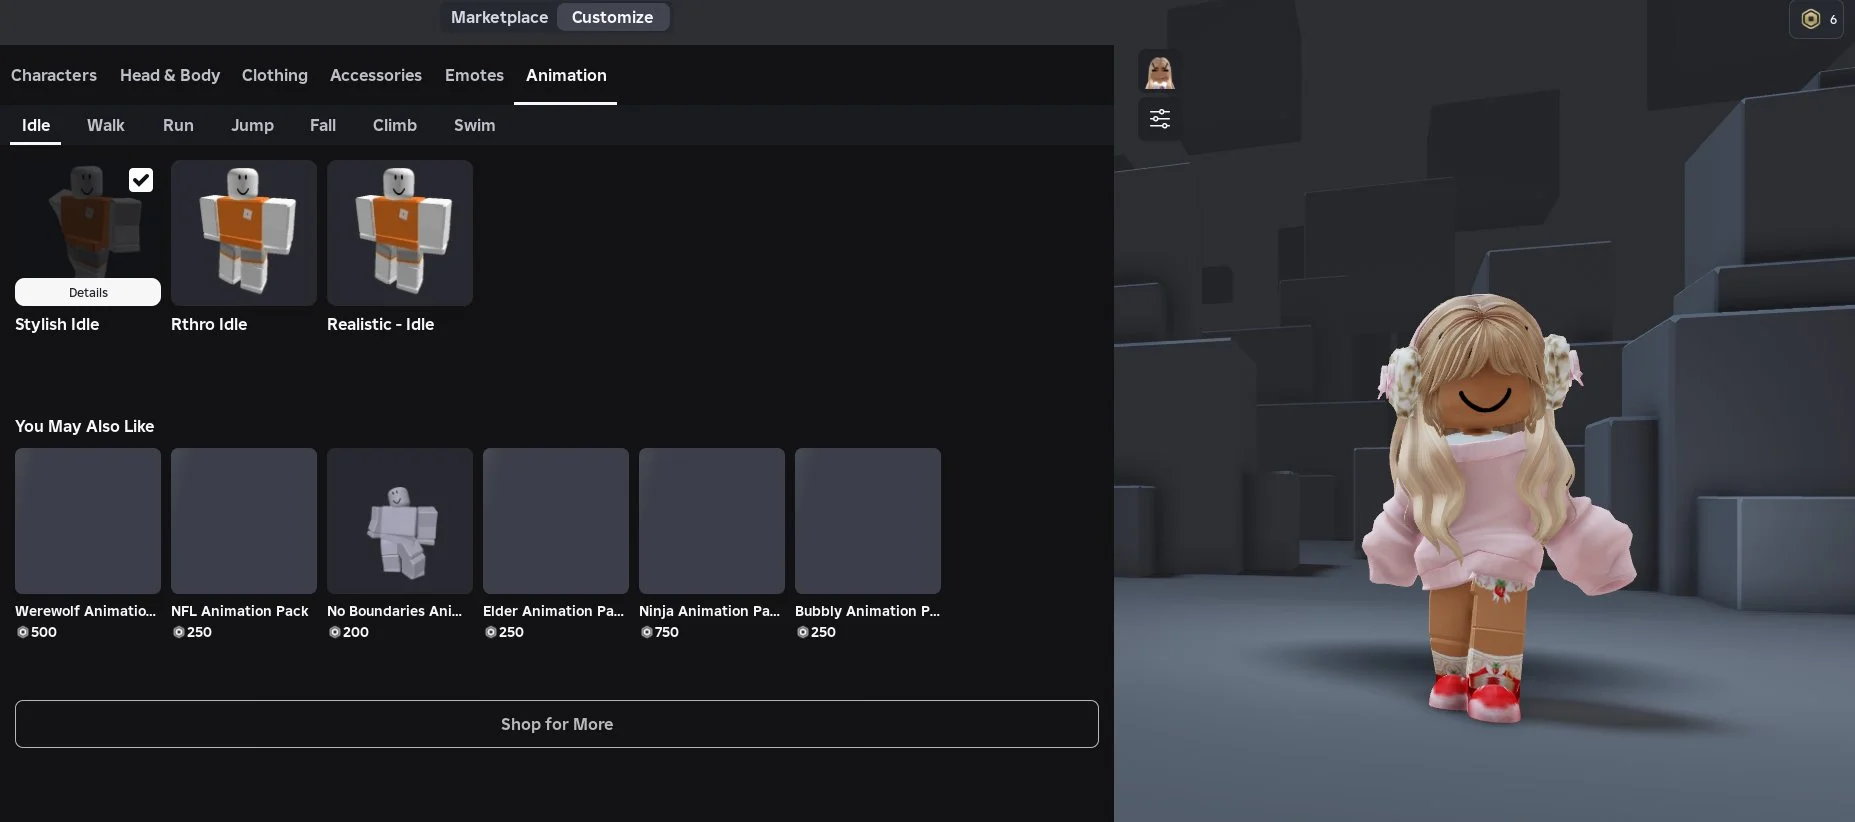Select the Realistic - Idle animation thumbnail
This screenshot has width=1855, height=822.
(x=400, y=233)
